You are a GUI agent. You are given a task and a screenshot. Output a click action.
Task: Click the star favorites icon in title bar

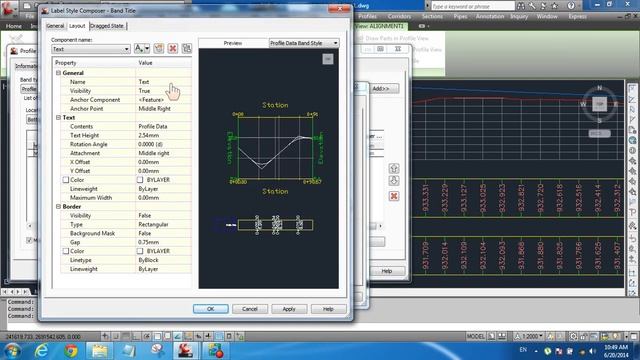[554, 6]
